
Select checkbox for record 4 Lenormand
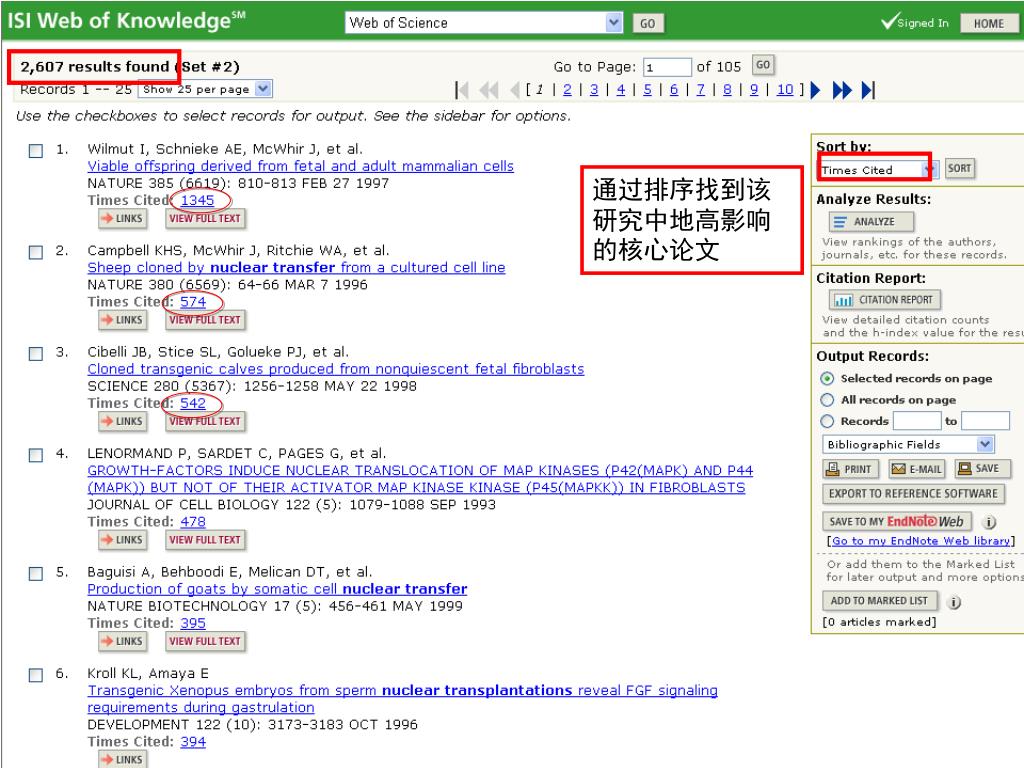[36, 455]
